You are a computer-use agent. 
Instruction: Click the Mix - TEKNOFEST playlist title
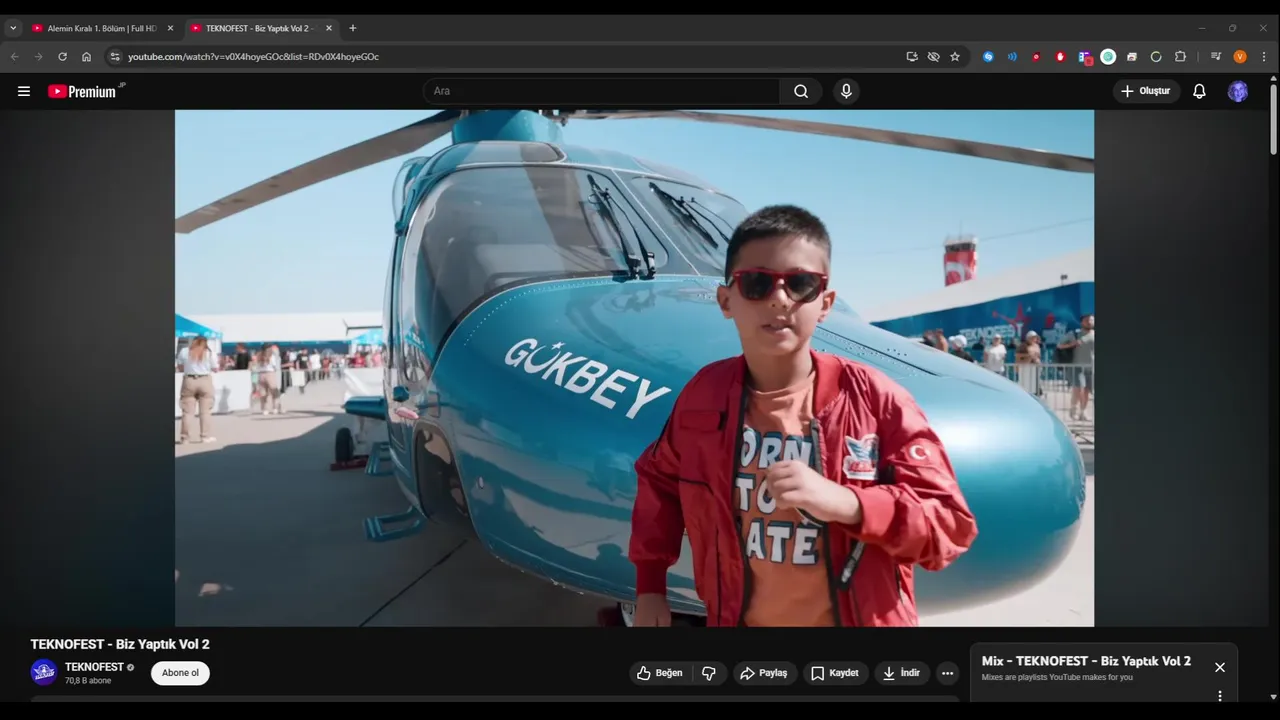tap(1086, 661)
